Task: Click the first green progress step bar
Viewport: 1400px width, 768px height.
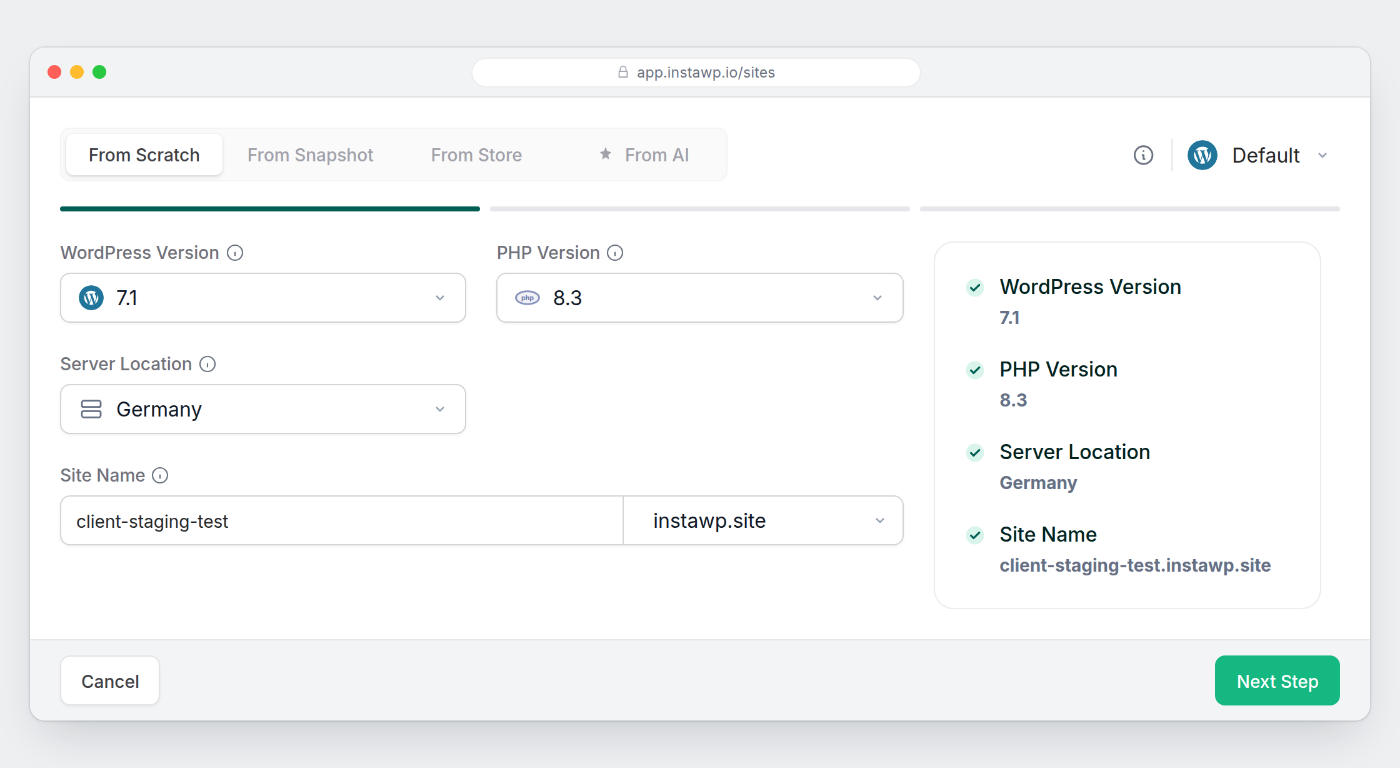Action: [x=270, y=209]
